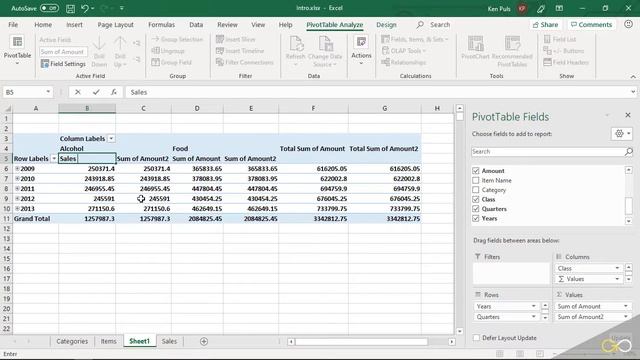Open the Class field dropdown in Columns
The width and height of the screenshot is (640, 360).
click(x=617, y=268)
